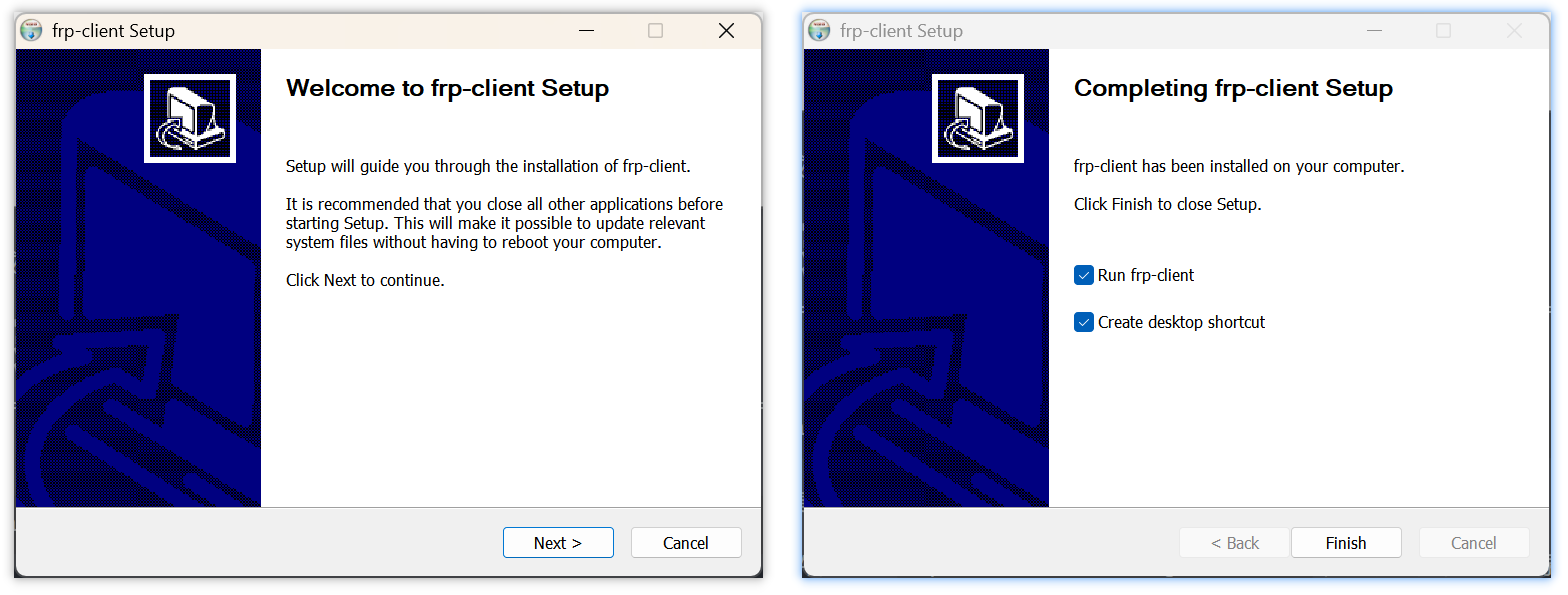Viewport: 1568px width, 595px height.
Task: Click the greyed X on the Completing window
Action: (1514, 31)
